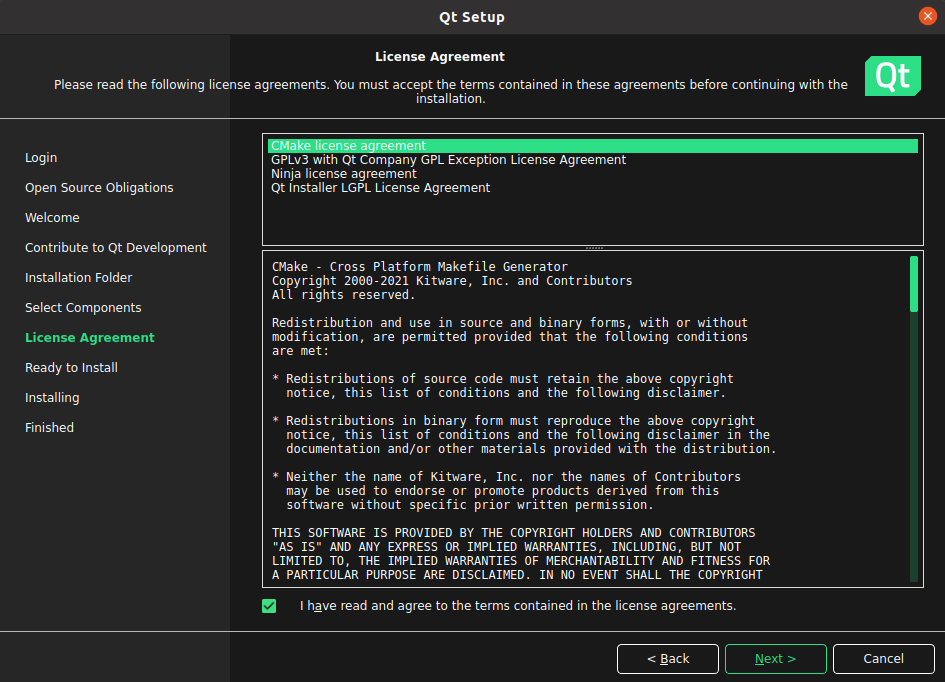
Task: Cancel the Qt installation
Action: [883, 659]
